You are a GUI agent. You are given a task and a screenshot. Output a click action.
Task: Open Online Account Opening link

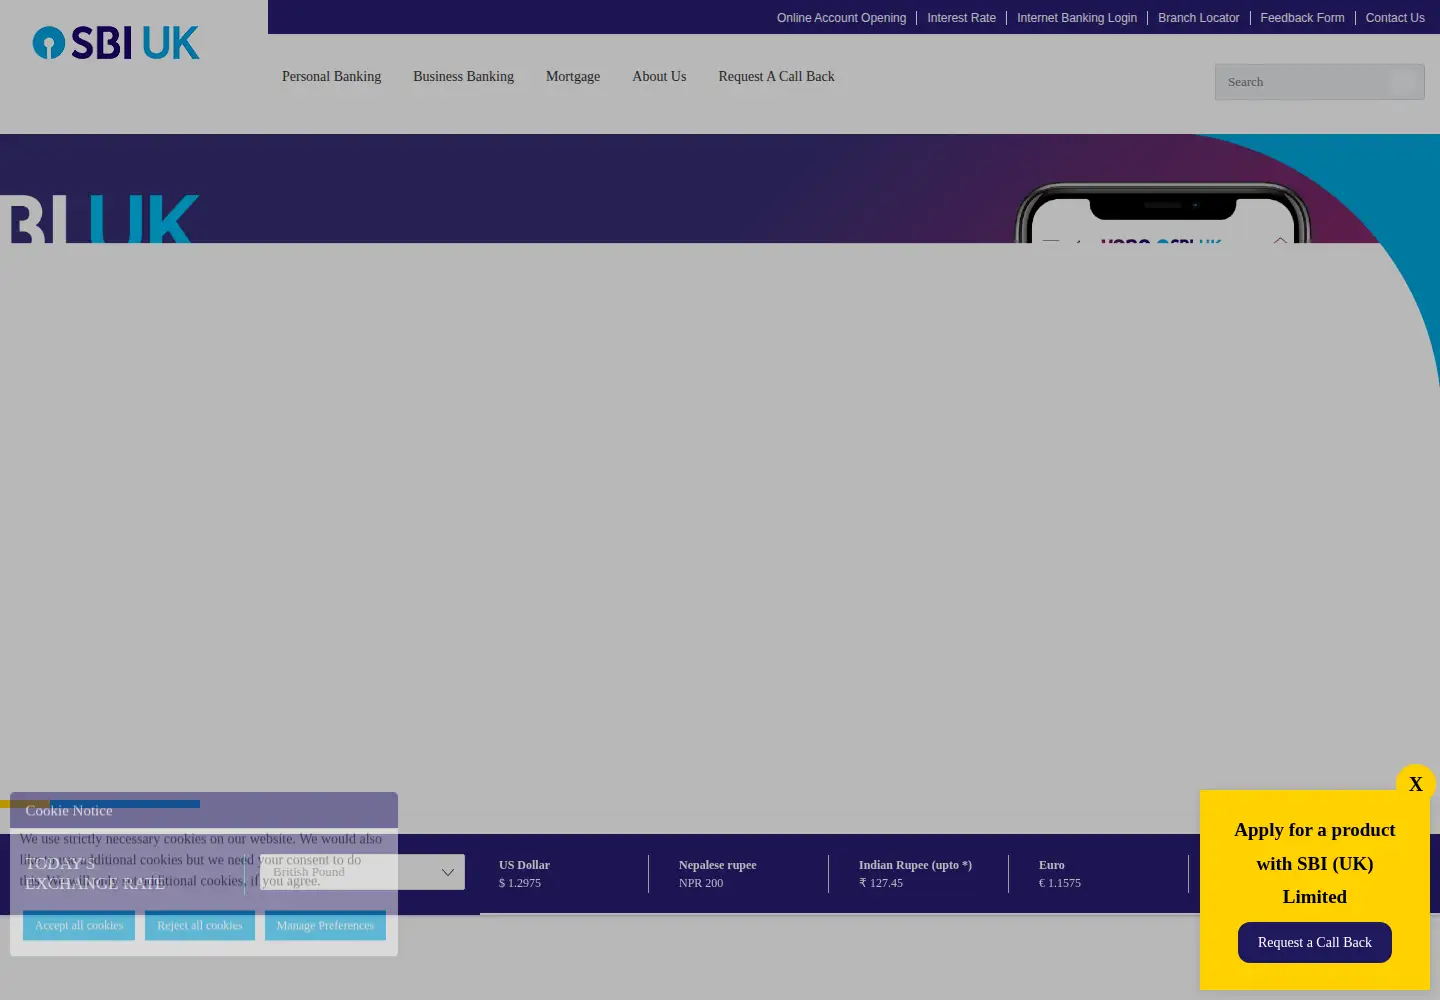(841, 18)
